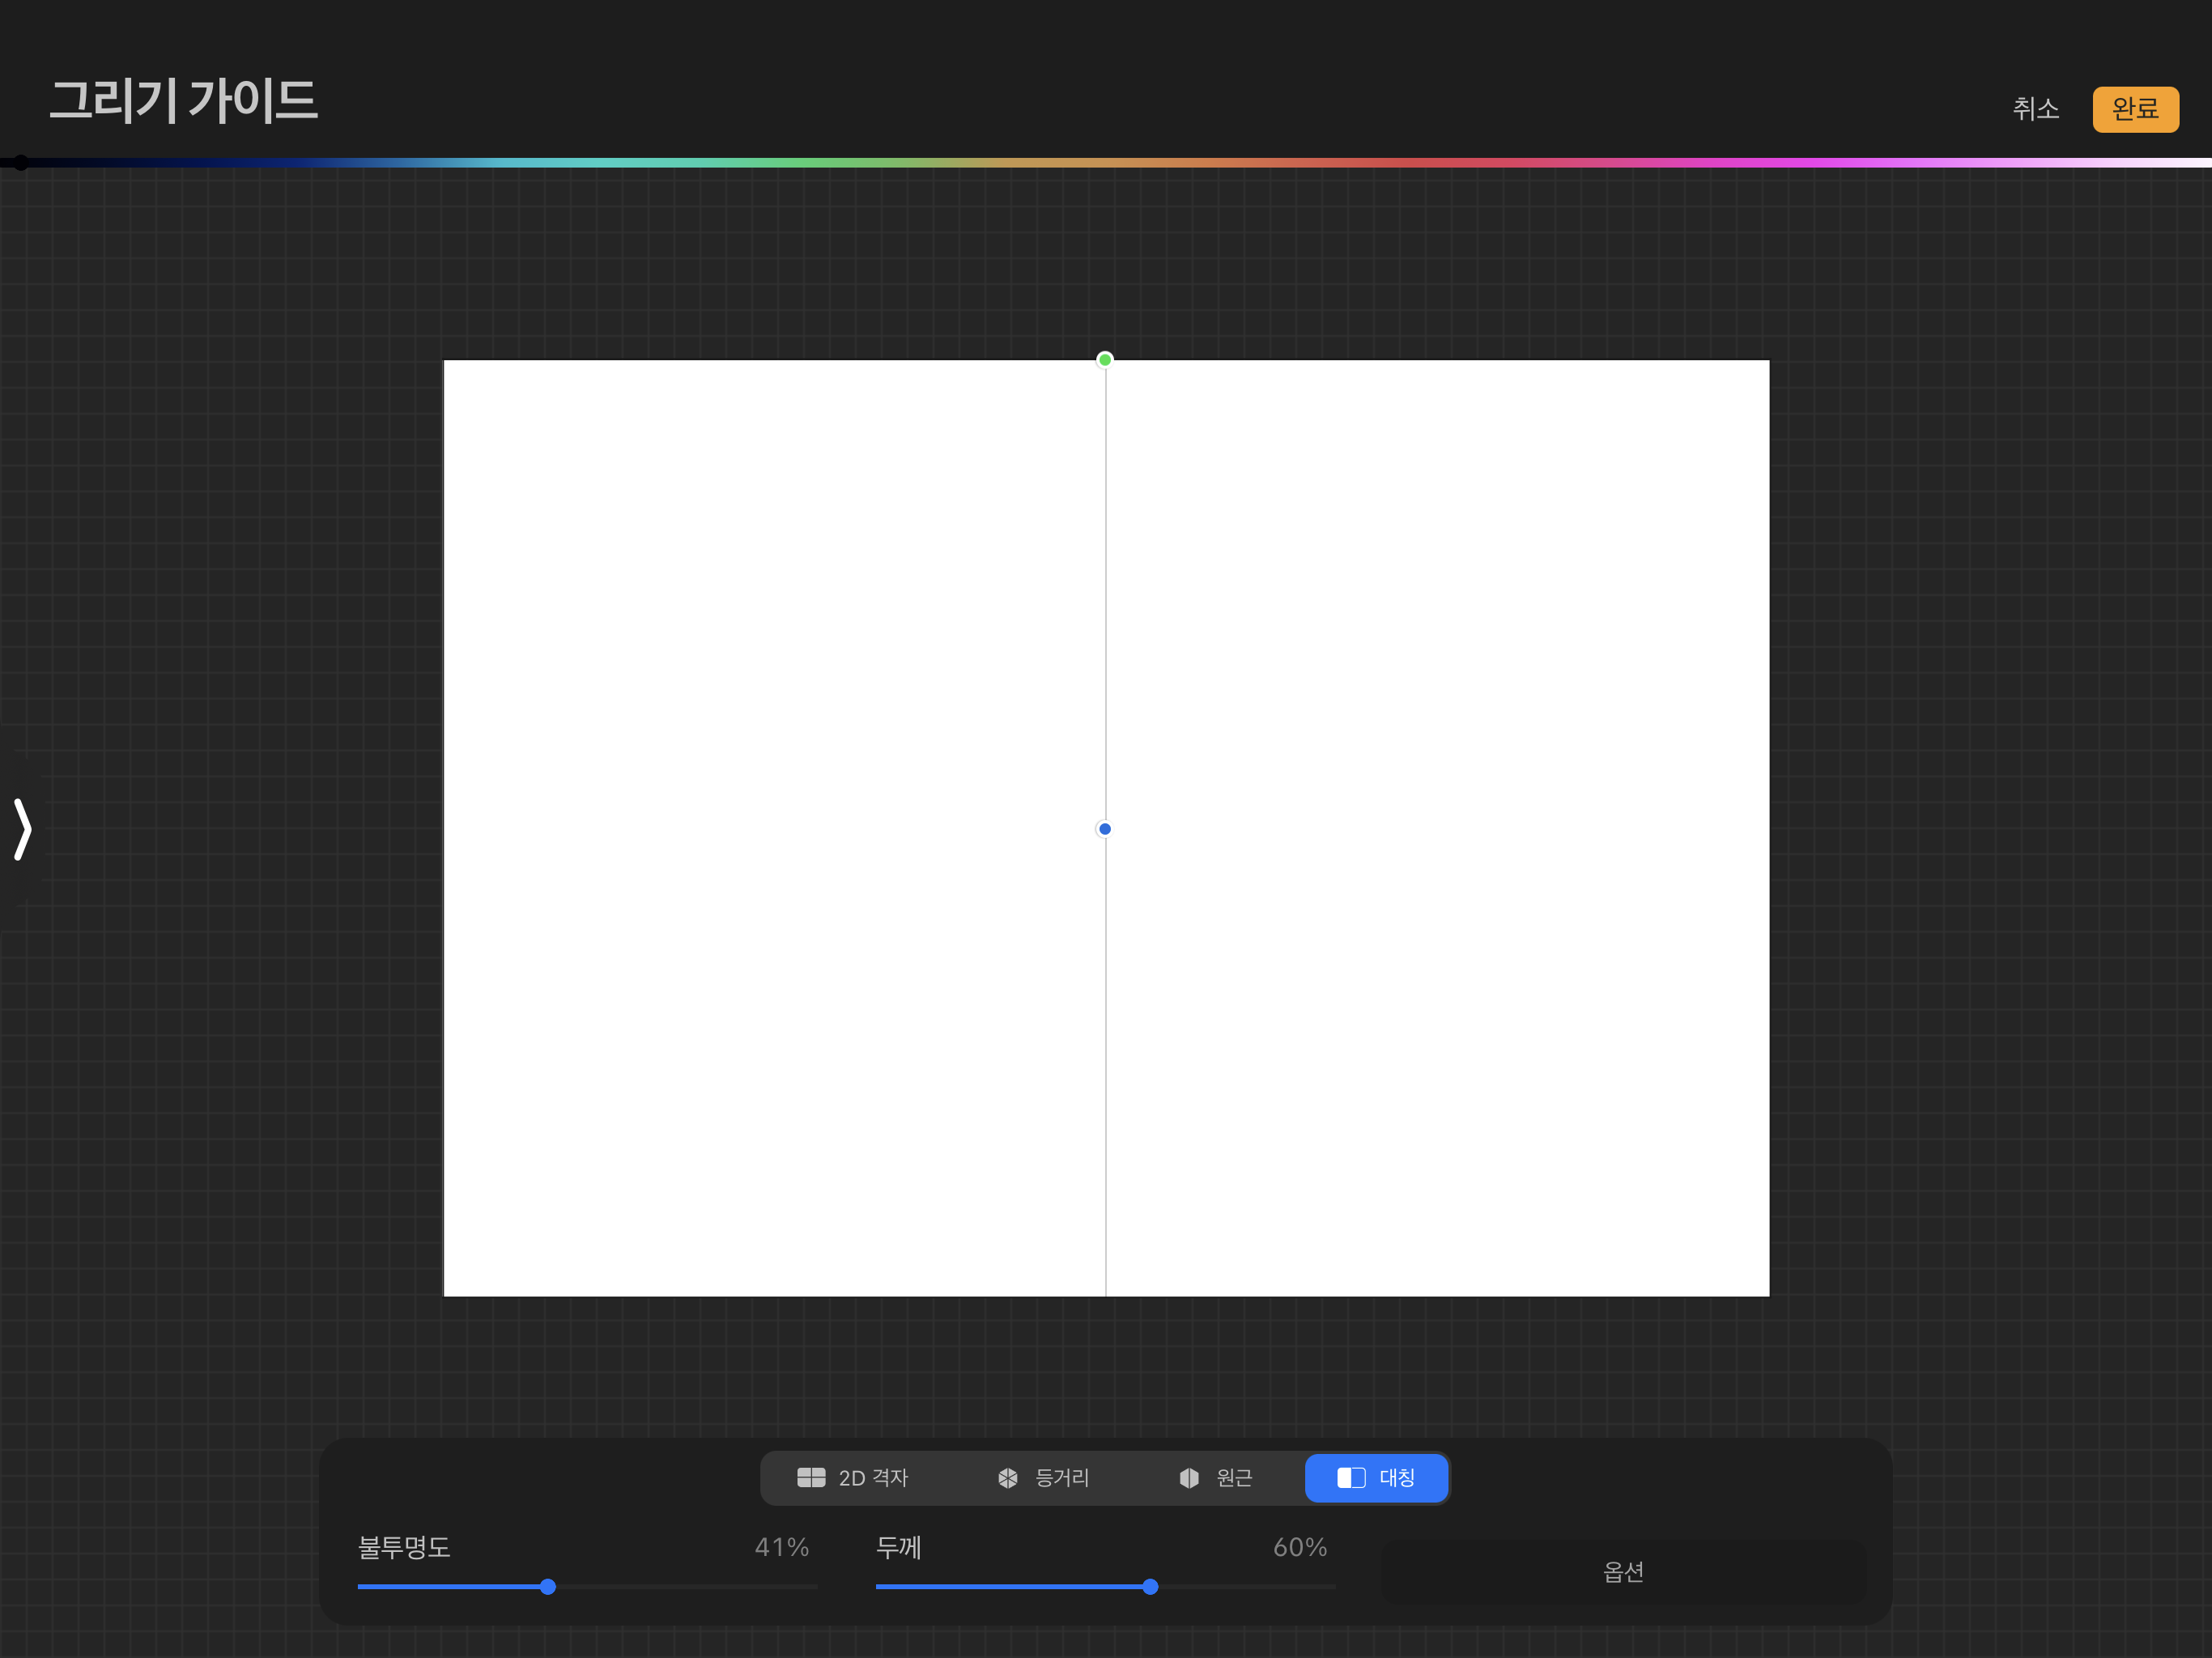2212x1658 pixels.
Task: Select the 대칭 symmetry tab label
Action: click(1397, 1477)
